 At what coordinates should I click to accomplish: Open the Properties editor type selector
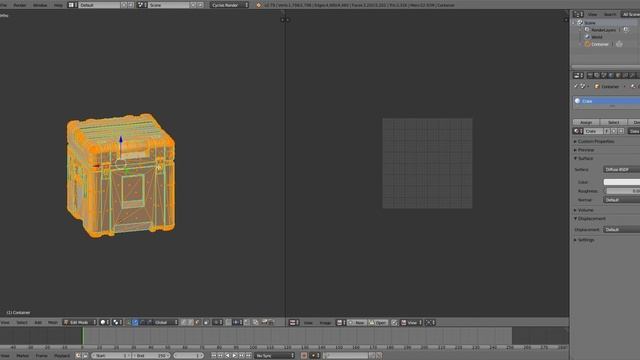coord(578,76)
